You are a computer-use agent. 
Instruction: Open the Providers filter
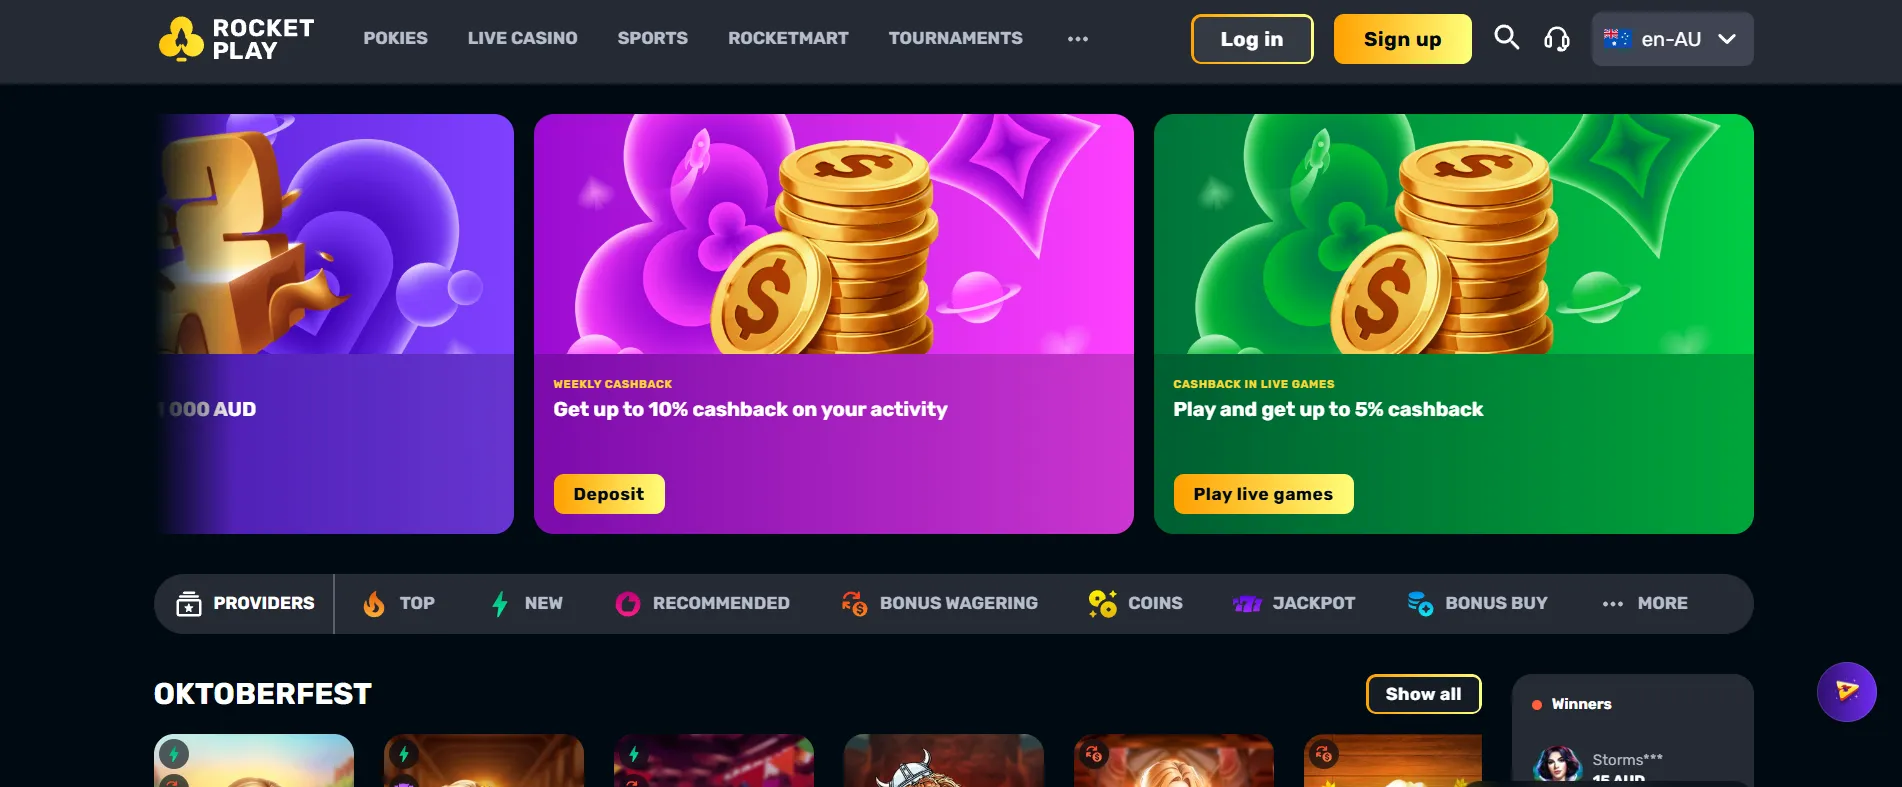click(245, 604)
